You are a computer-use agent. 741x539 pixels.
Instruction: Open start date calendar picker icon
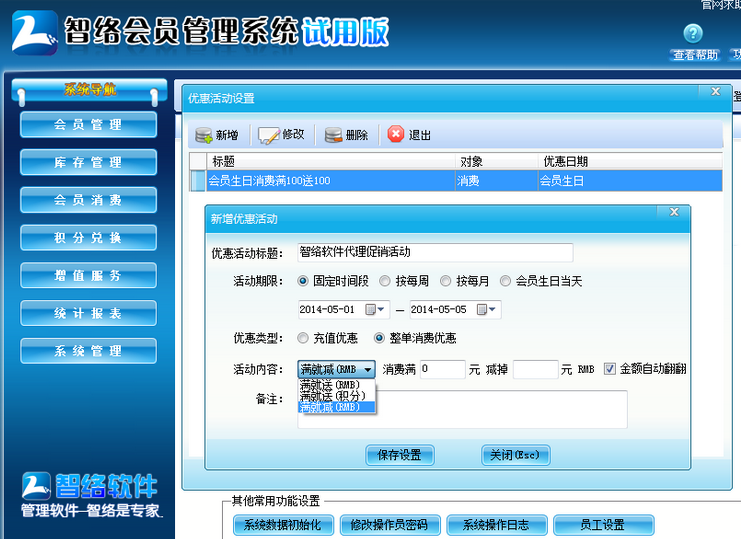[375, 309]
